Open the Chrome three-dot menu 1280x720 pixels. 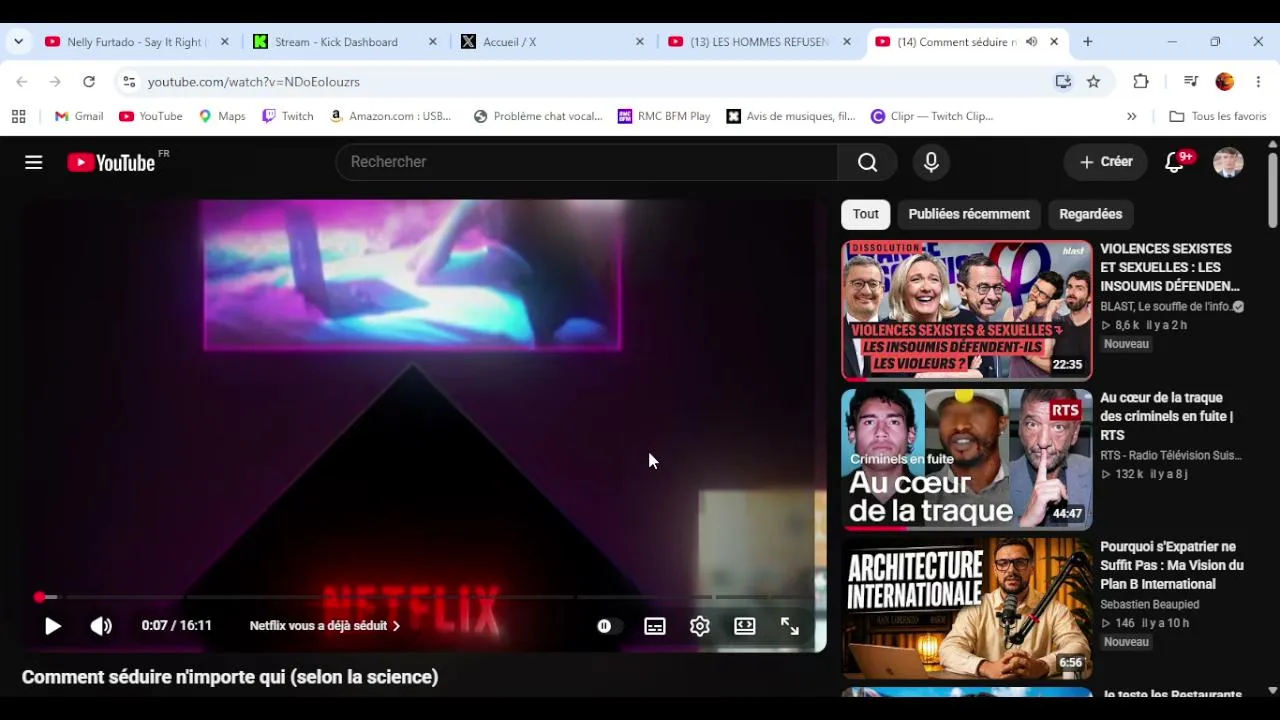coord(1258,82)
